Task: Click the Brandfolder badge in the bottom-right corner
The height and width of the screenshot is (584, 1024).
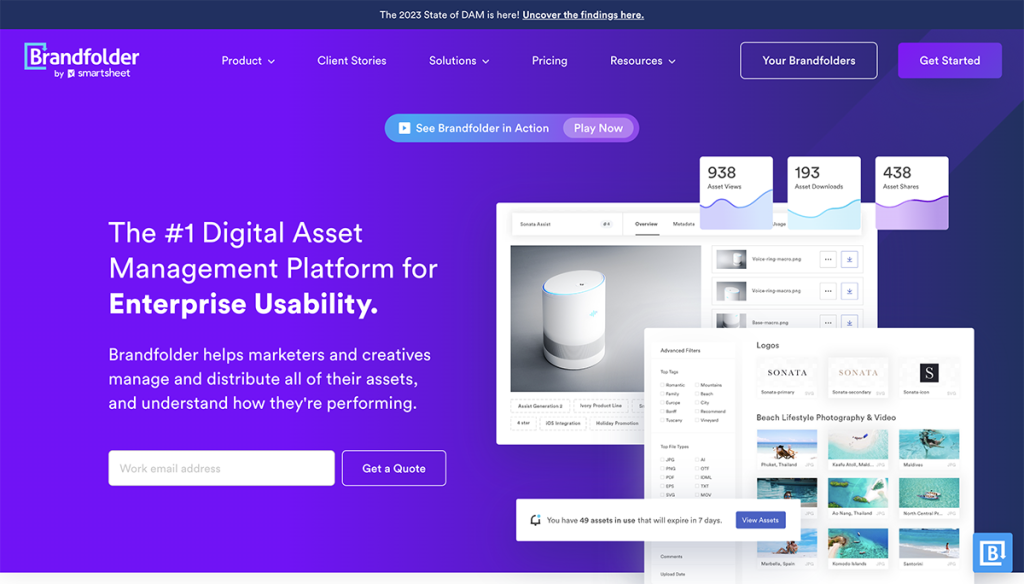Action: coord(993,552)
